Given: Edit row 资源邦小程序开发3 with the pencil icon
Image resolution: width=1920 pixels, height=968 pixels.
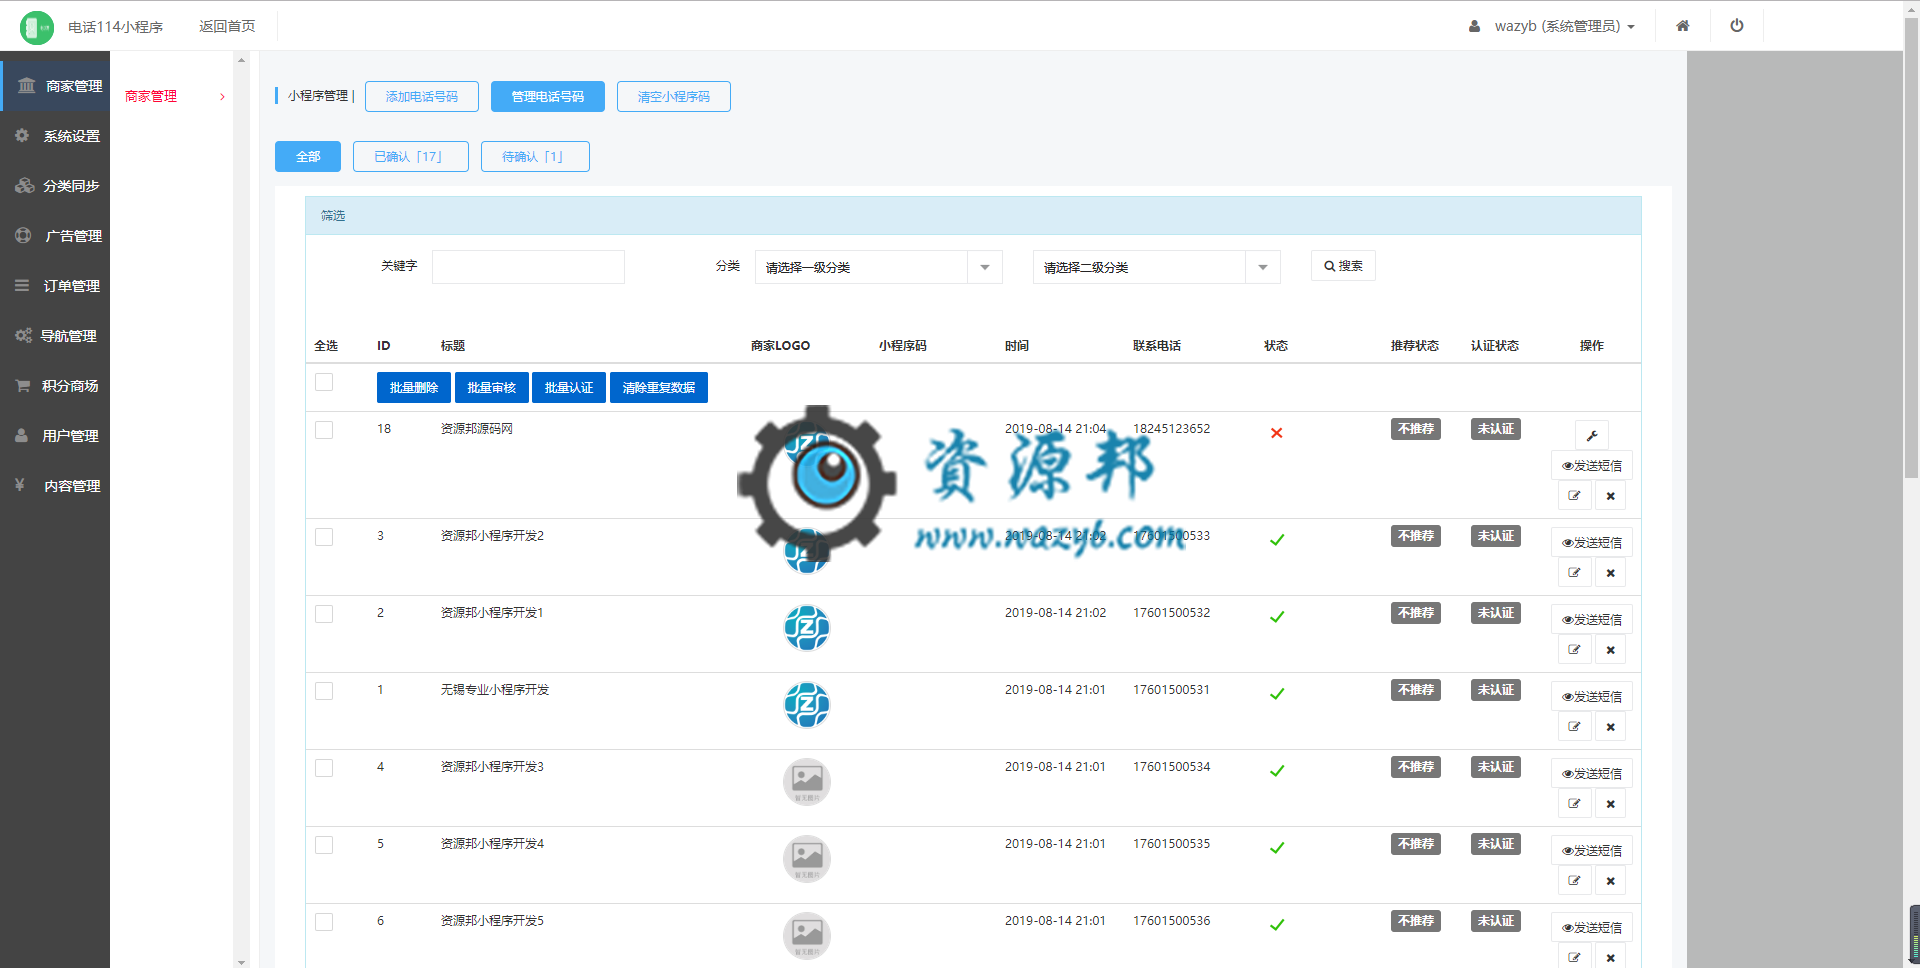Looking at the screenshot, I should click(x=1575, y=804).
